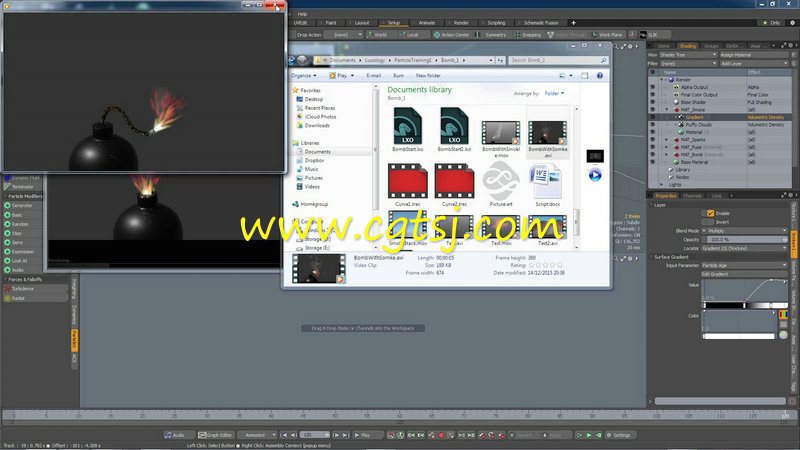Click play button in Explorer preview pane
The image size is (800, 450).
click(x=595, y=176)
